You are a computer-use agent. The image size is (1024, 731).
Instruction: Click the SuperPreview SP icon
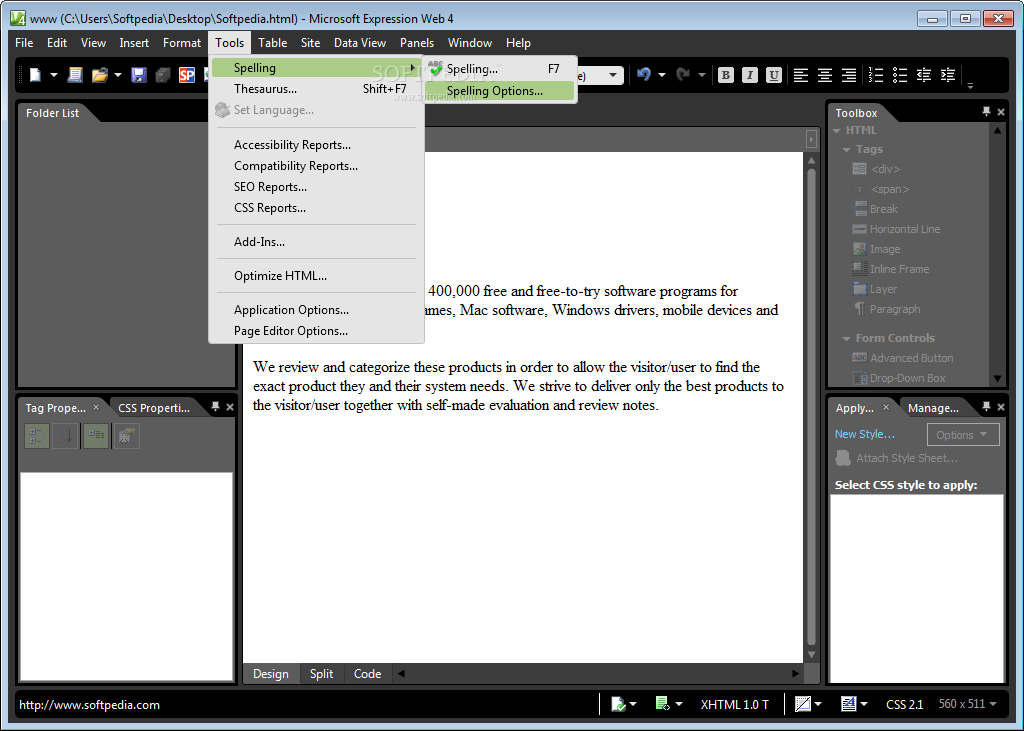(187, 75)
